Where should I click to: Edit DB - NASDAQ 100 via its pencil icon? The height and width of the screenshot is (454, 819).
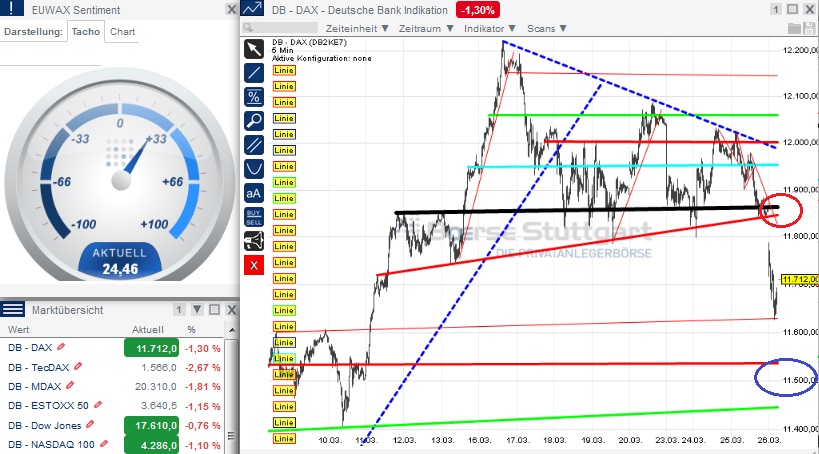104,444
